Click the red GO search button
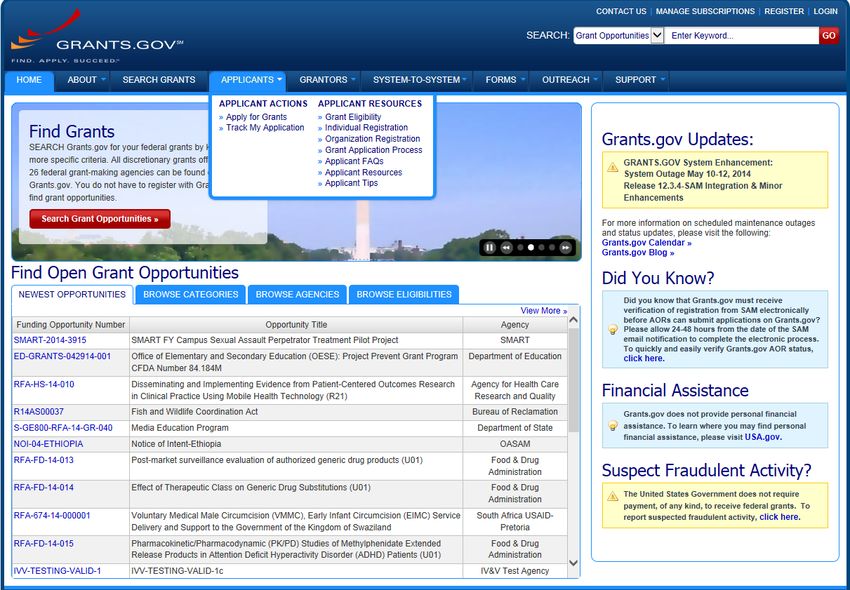The width and height of the screenshot is (850, 590). pyautogui.click(x=828, y=35)
